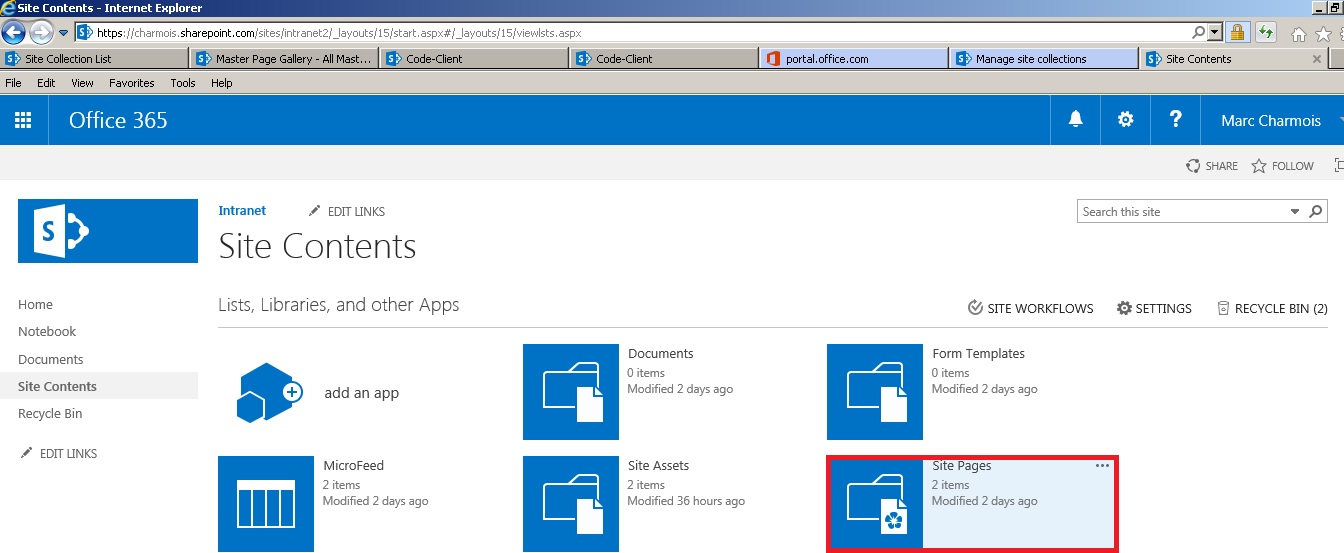The image size is (1344, 553).
Task: Click the browser Home icon
Action: click(x=1299, y=34)
